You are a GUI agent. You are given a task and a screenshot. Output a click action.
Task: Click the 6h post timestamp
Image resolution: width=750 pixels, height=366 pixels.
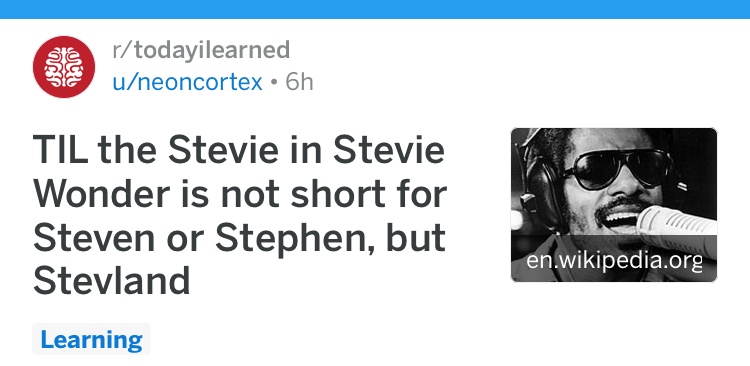click(x=299, y=82)
